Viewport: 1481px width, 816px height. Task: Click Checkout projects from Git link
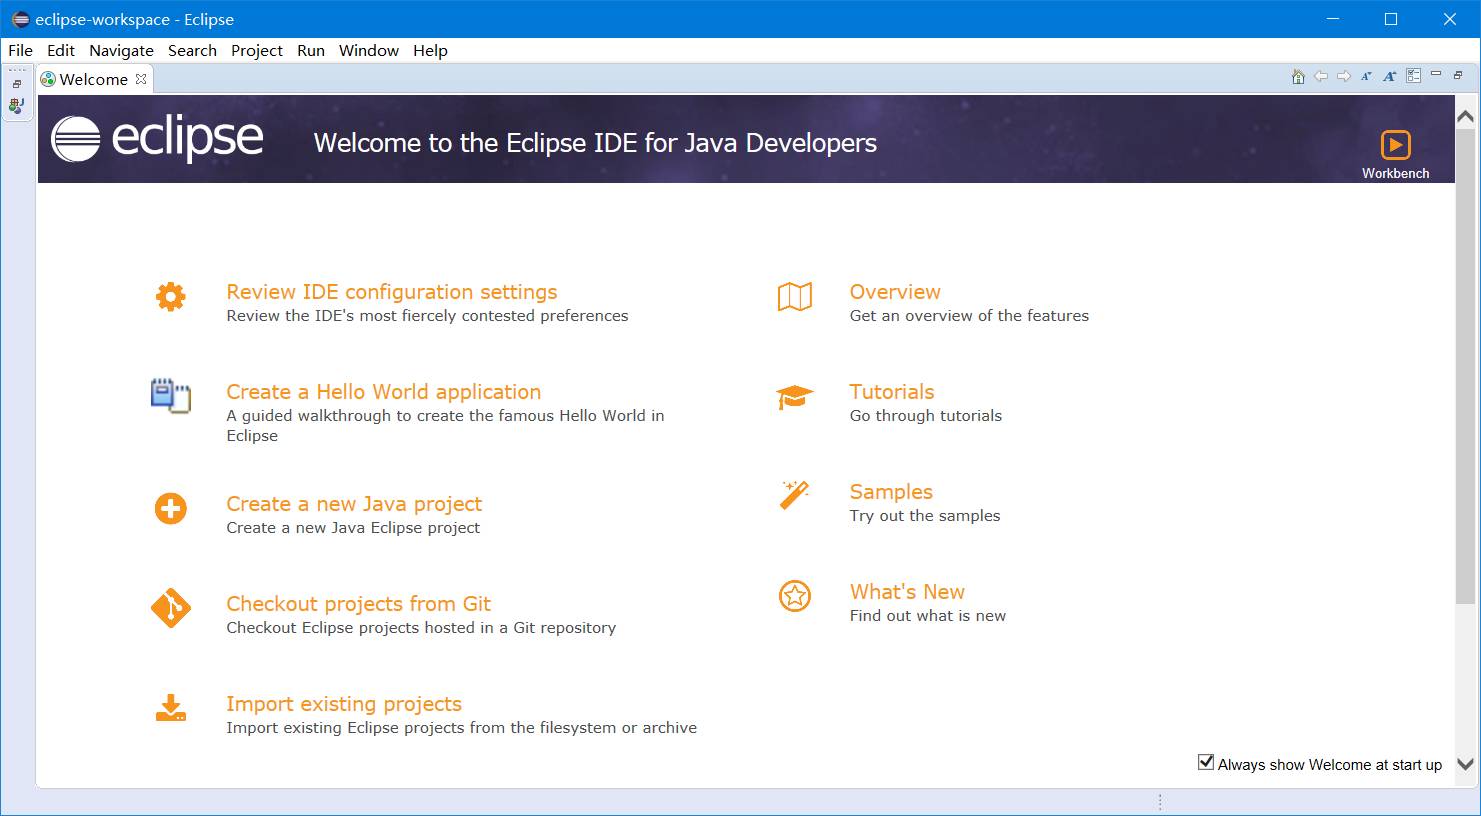(359, 604)
